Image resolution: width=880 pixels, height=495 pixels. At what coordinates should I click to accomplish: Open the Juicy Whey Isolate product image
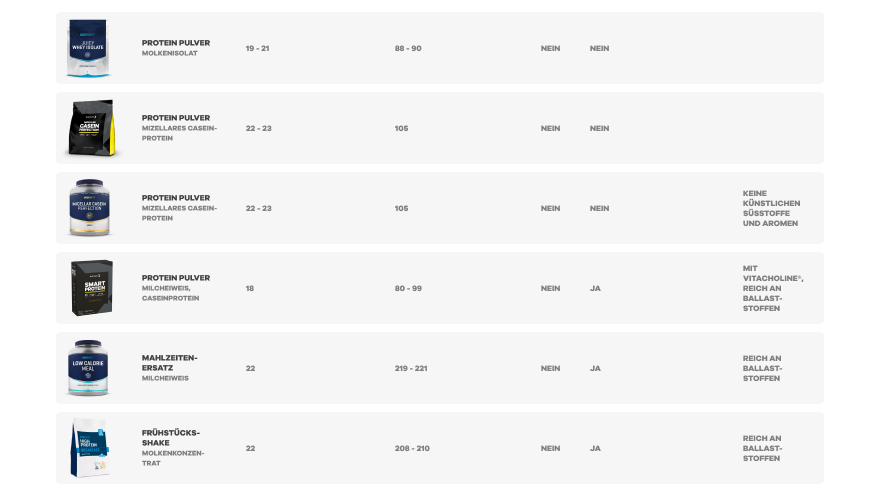[88, 48]
